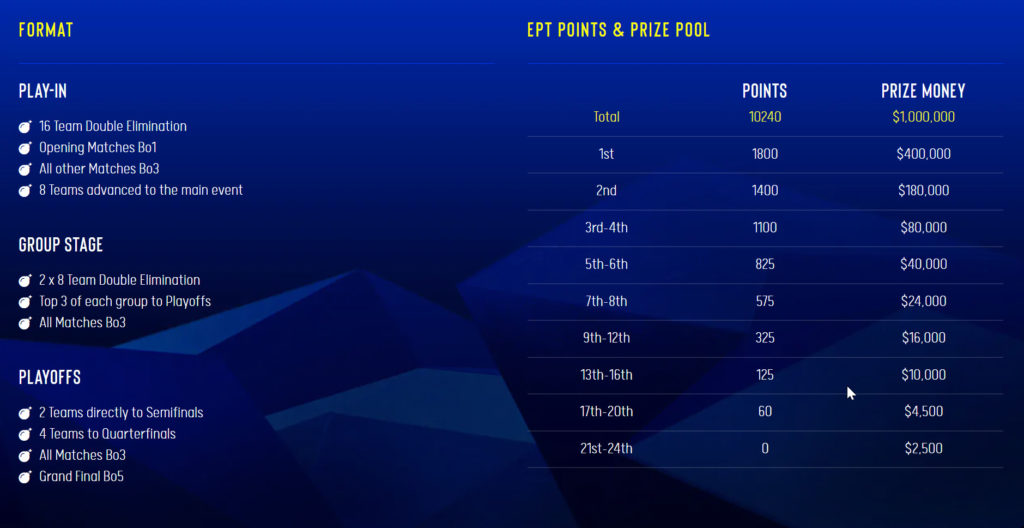Click bomb bullet next to 'Opening Matches Bo1'
Viewport: 1024px width, 528px height.
(25, 148)
